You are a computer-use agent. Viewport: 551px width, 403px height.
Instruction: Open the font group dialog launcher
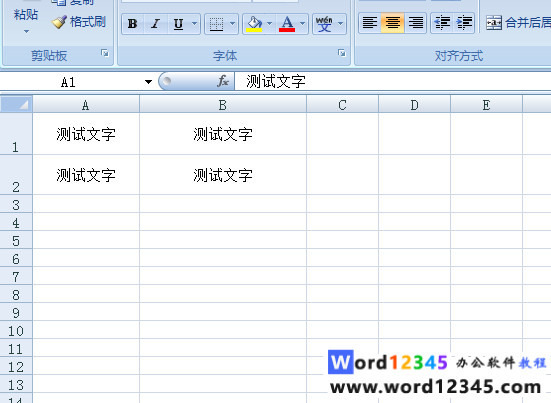(342, 53)
